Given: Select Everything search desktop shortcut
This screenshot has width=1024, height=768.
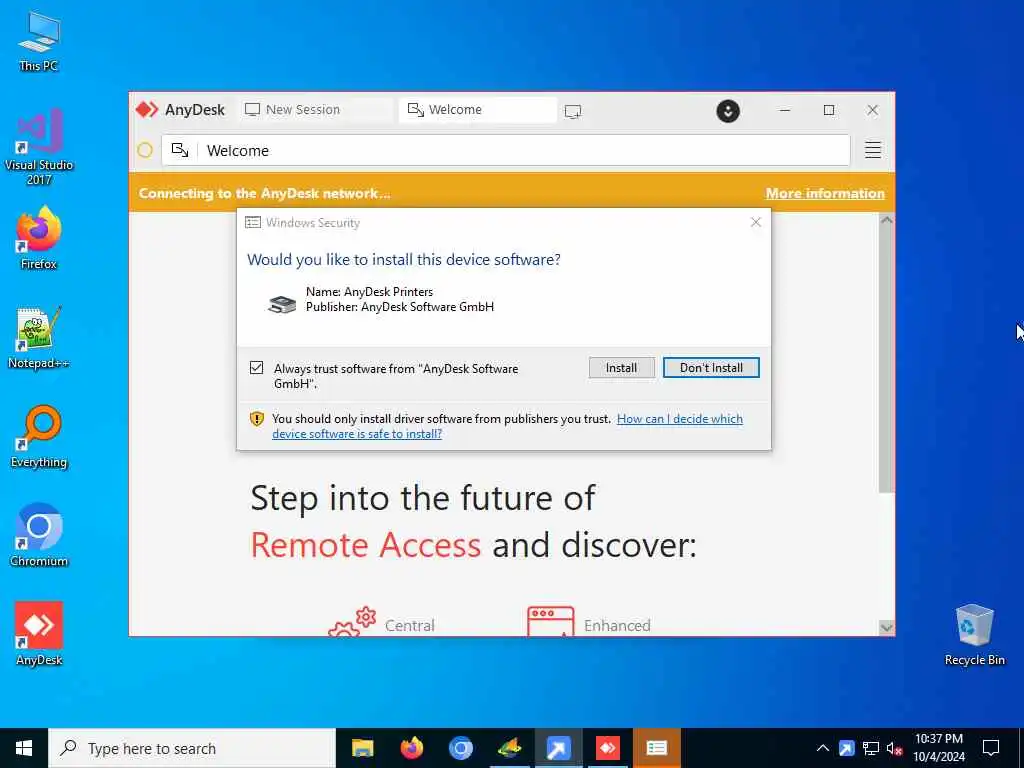Looking at the screenshot, I should 39,436.
